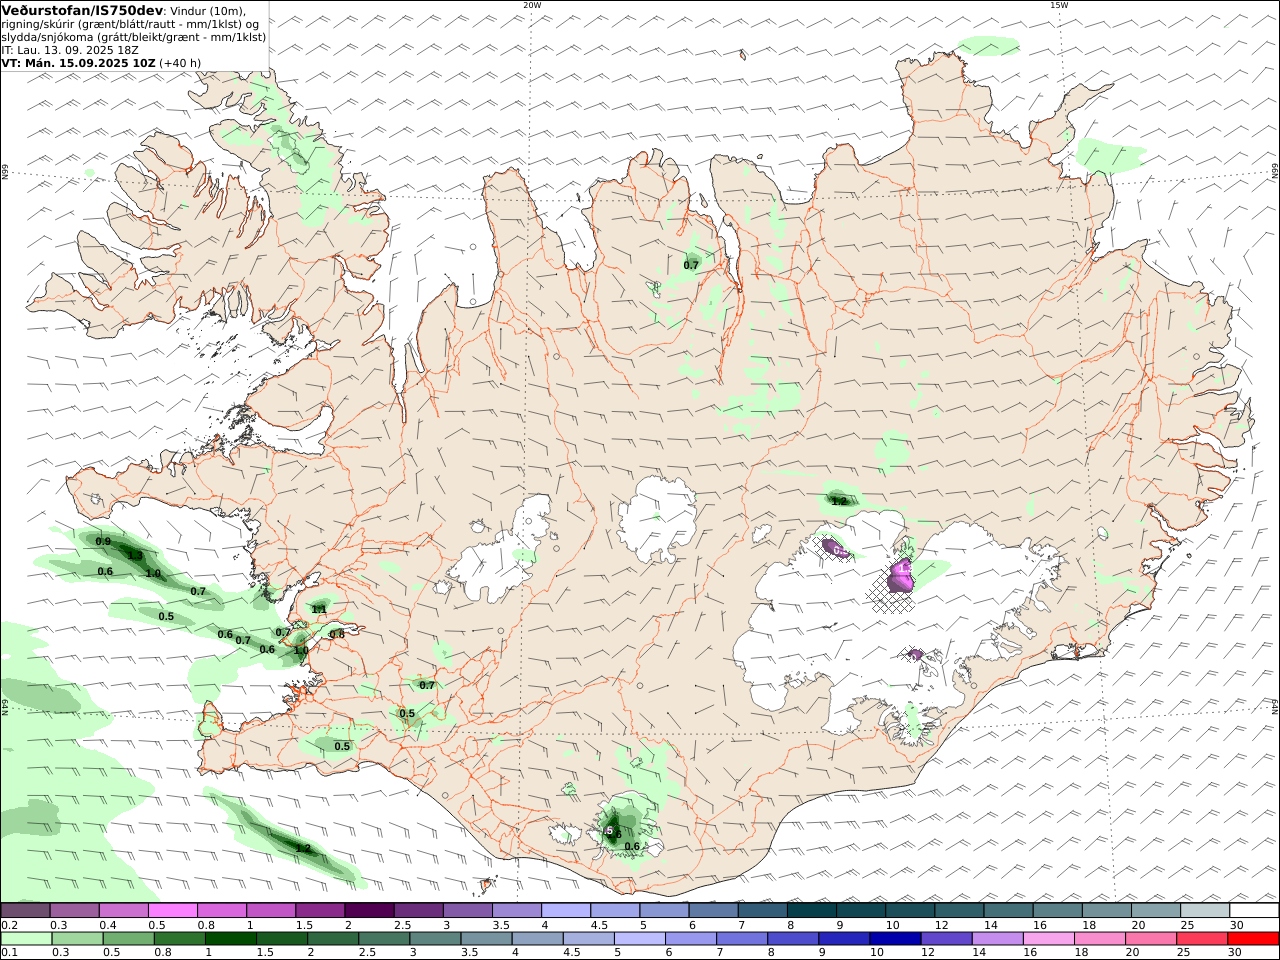Click the dark blue swatch labeled 10 on rain scale
The image size is (1280, 960).
click(x=894, y=939)
